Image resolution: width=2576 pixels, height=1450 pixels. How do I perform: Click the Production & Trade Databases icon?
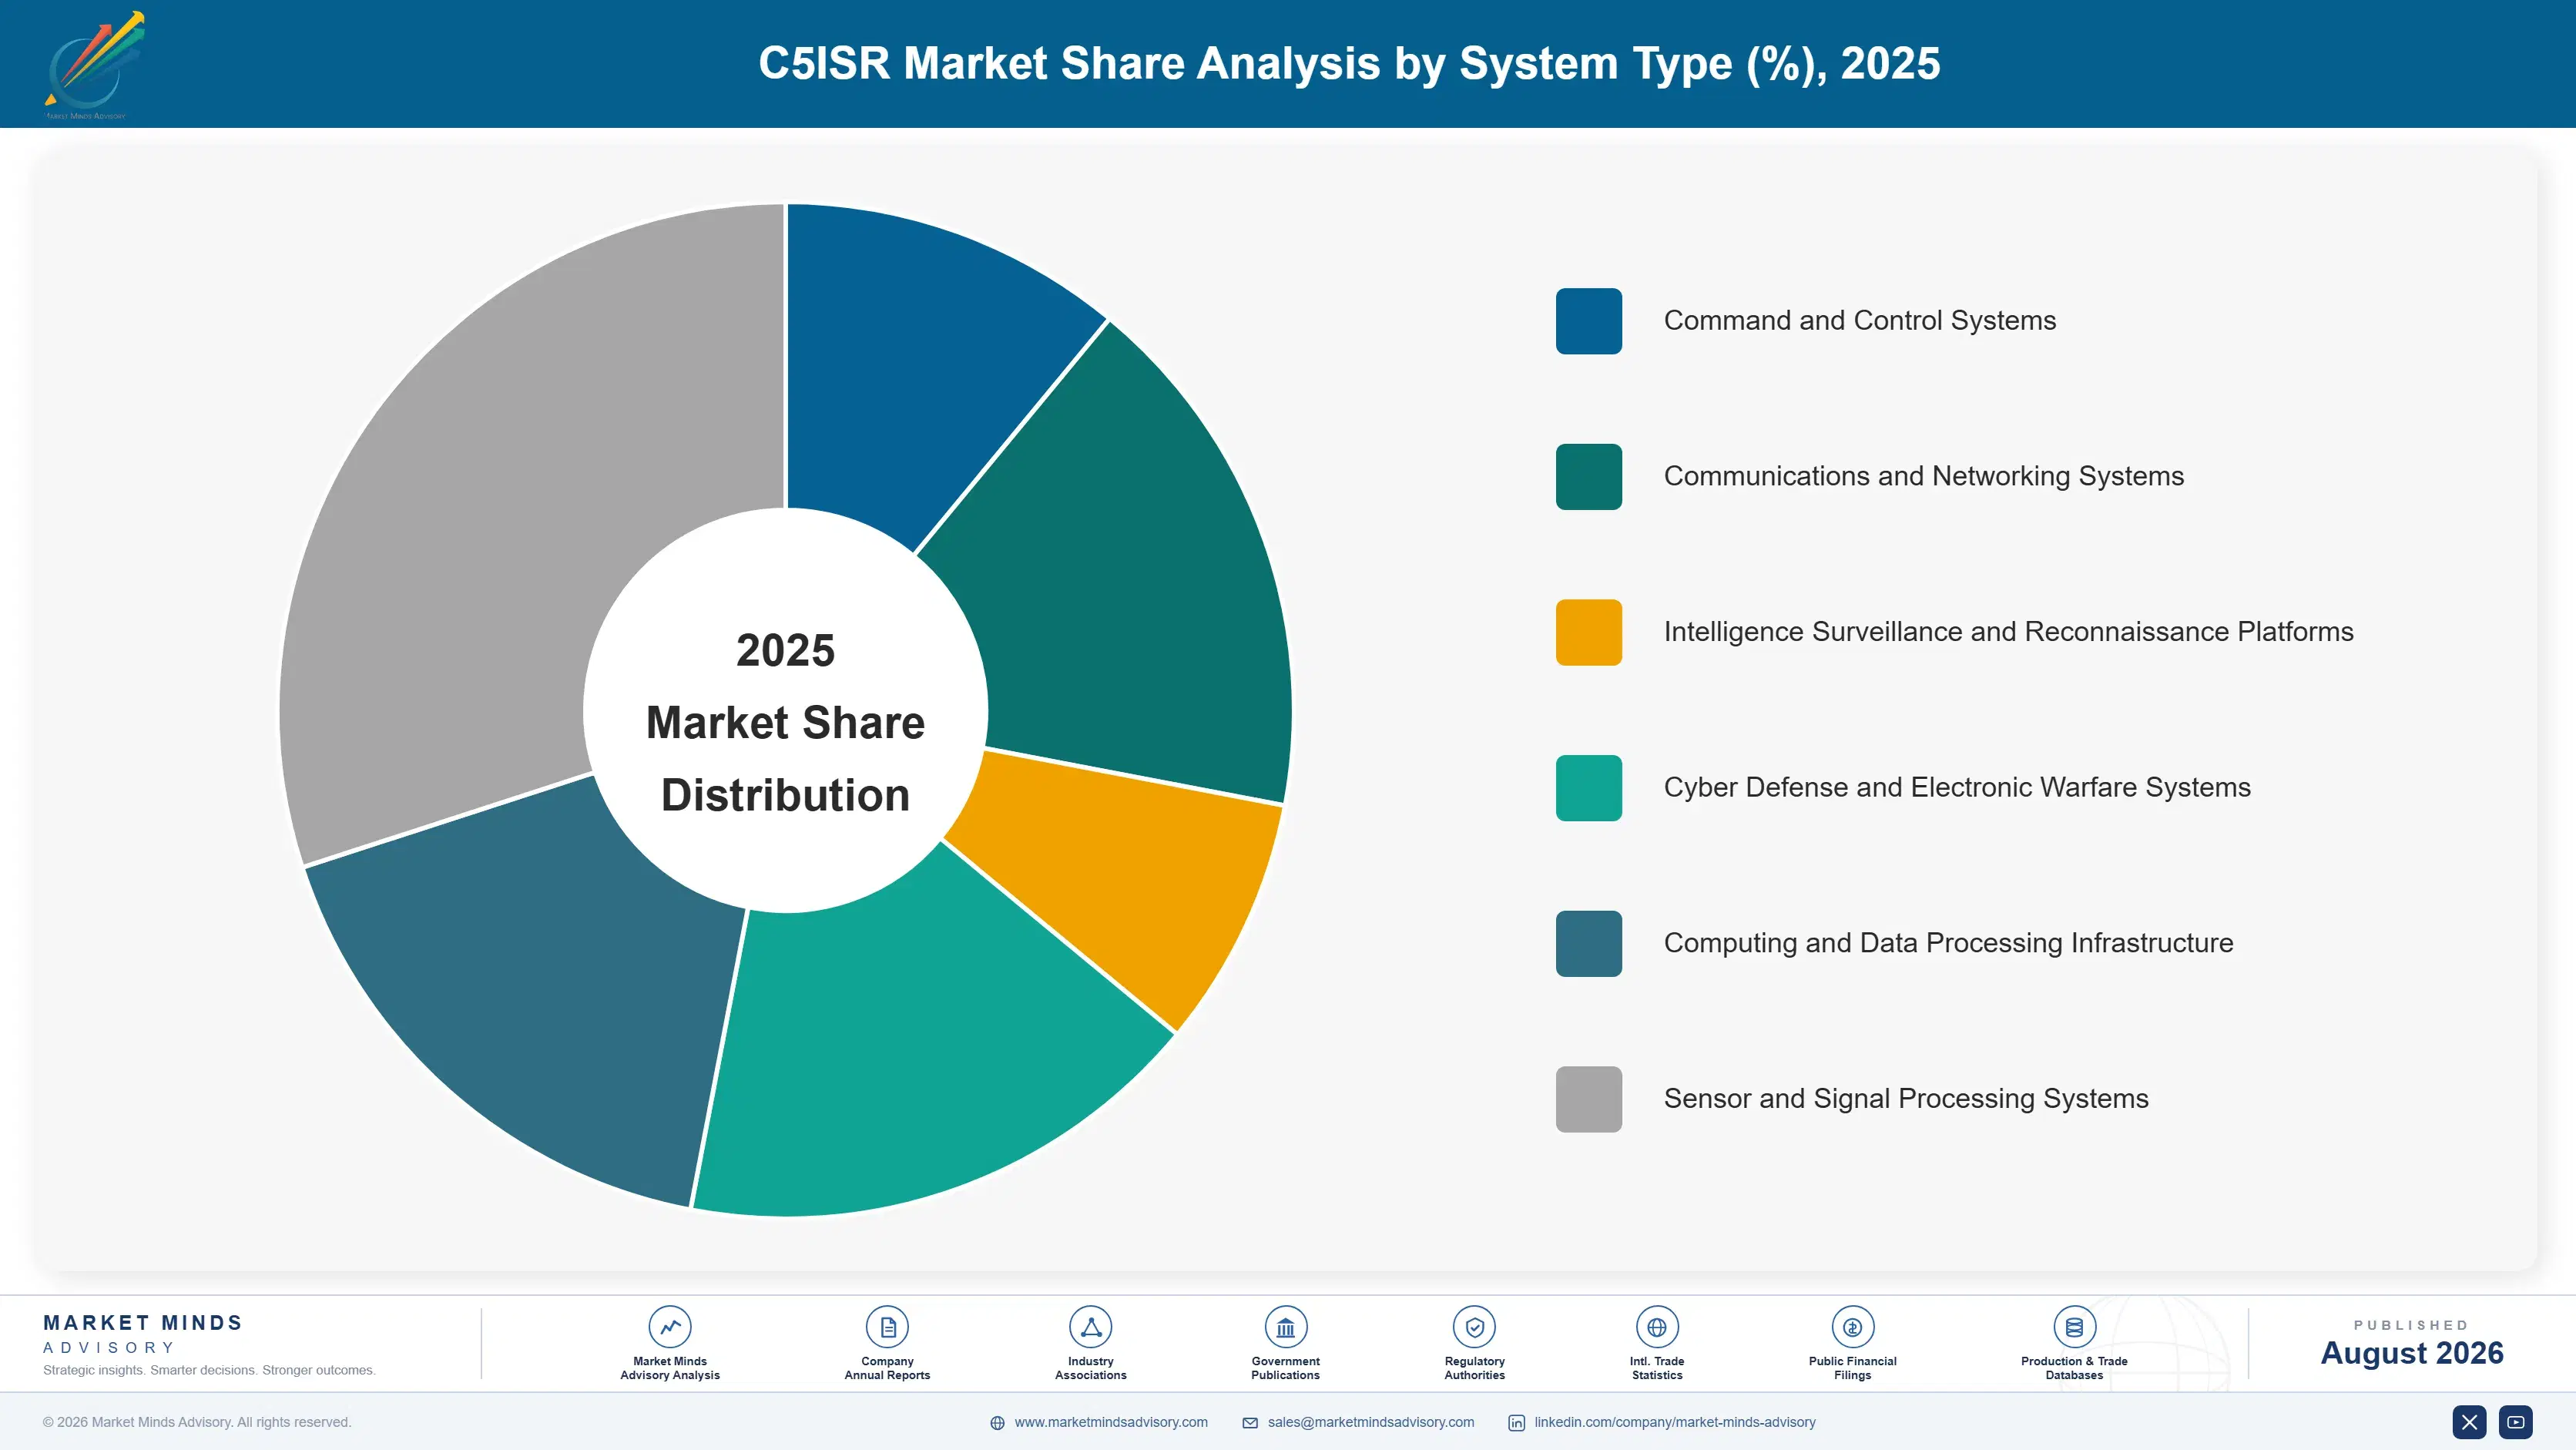click(x=2074, y=1327)
